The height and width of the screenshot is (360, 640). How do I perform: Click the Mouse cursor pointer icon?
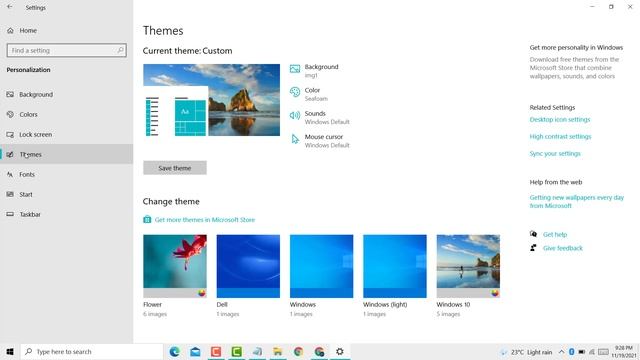[x=295, y=139]
